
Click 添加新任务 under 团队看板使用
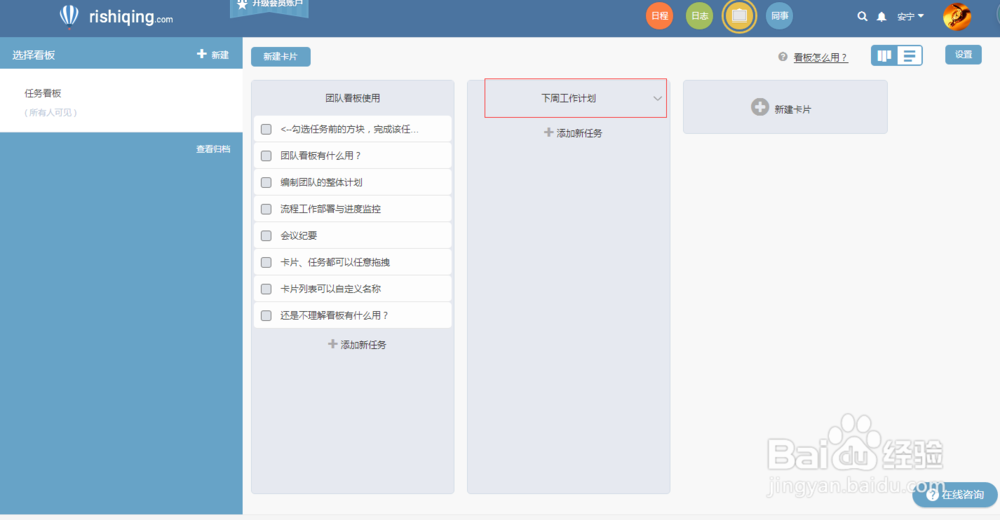coord(357,345)
